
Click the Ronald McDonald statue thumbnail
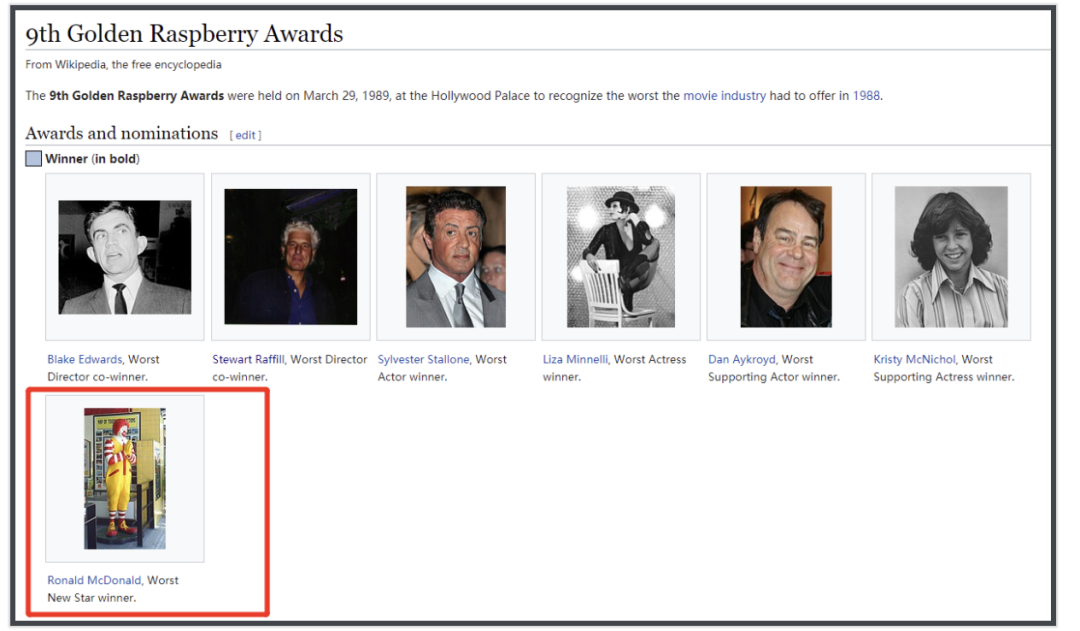pyautogui.click(x=125, y=478)
